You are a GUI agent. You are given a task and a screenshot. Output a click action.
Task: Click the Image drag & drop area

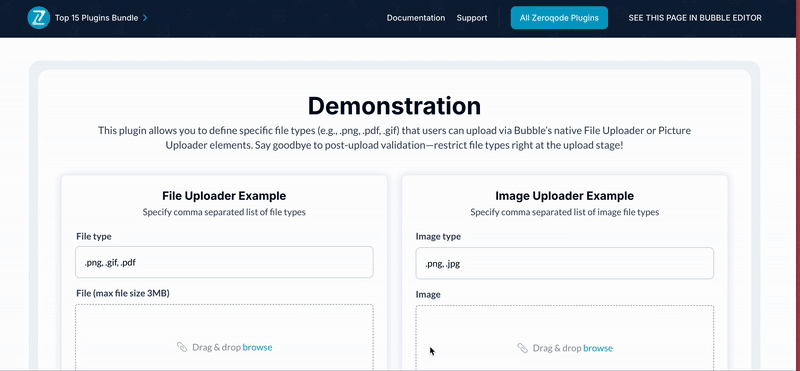point(565,338)
